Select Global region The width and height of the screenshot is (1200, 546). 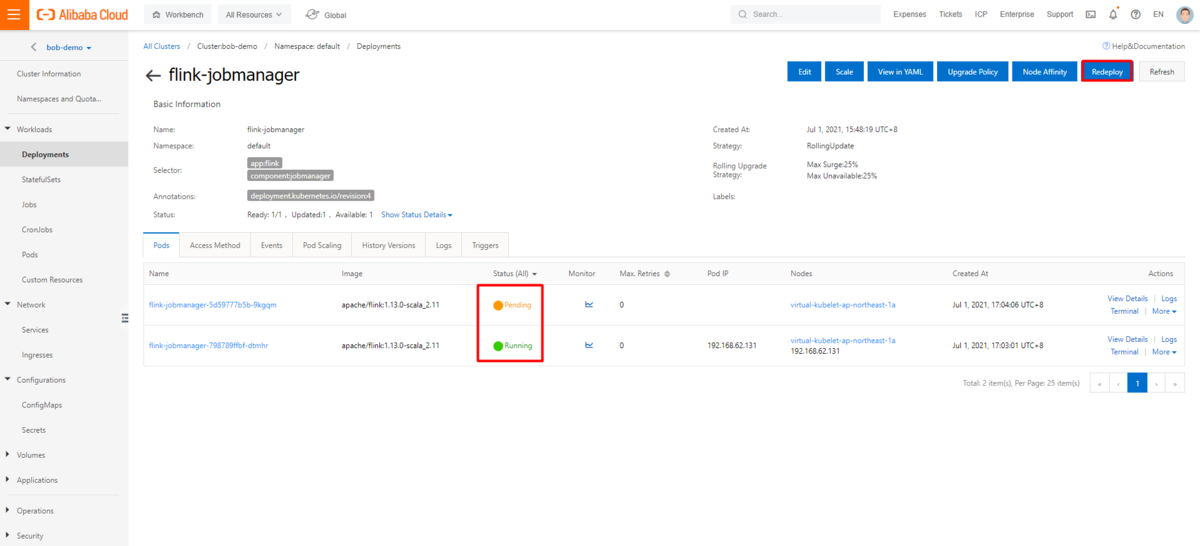click(x=327, y=15)
